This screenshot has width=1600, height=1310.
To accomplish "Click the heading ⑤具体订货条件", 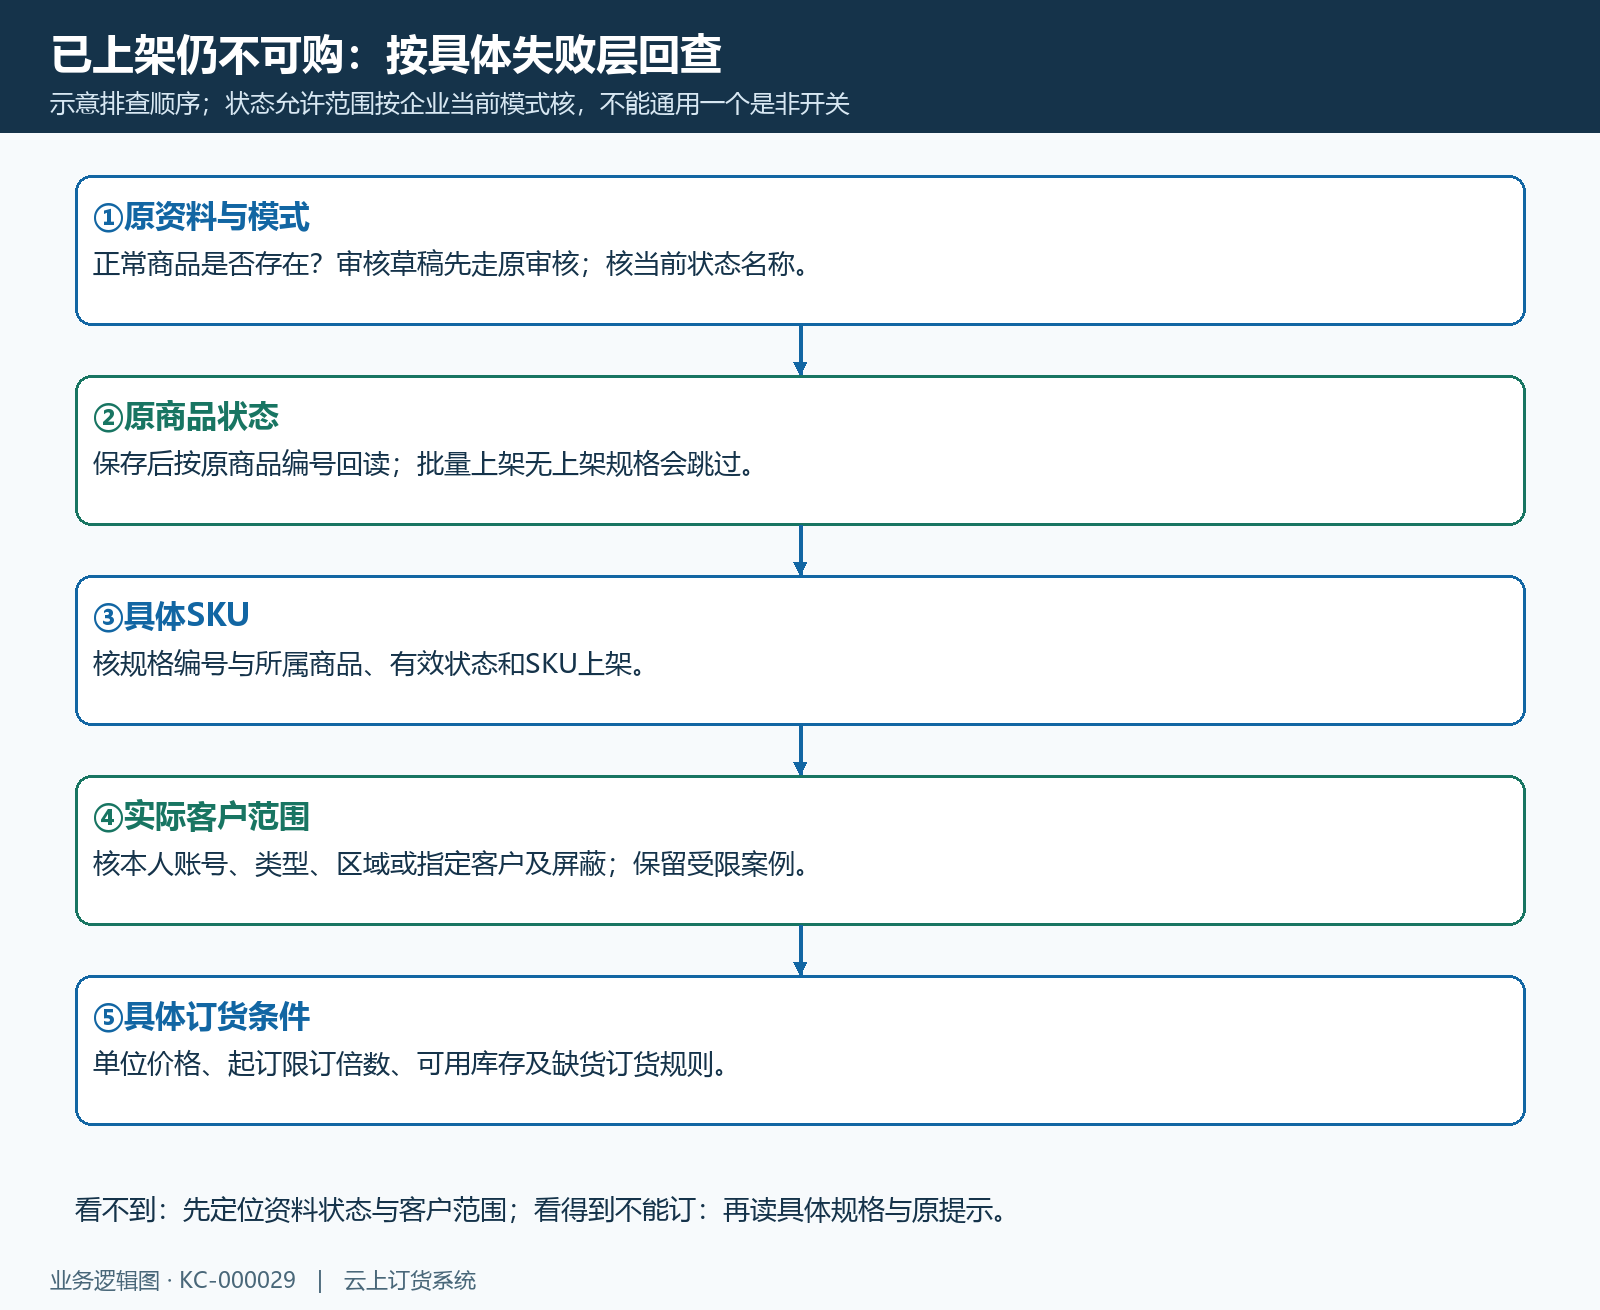I will pos(201,1017).
